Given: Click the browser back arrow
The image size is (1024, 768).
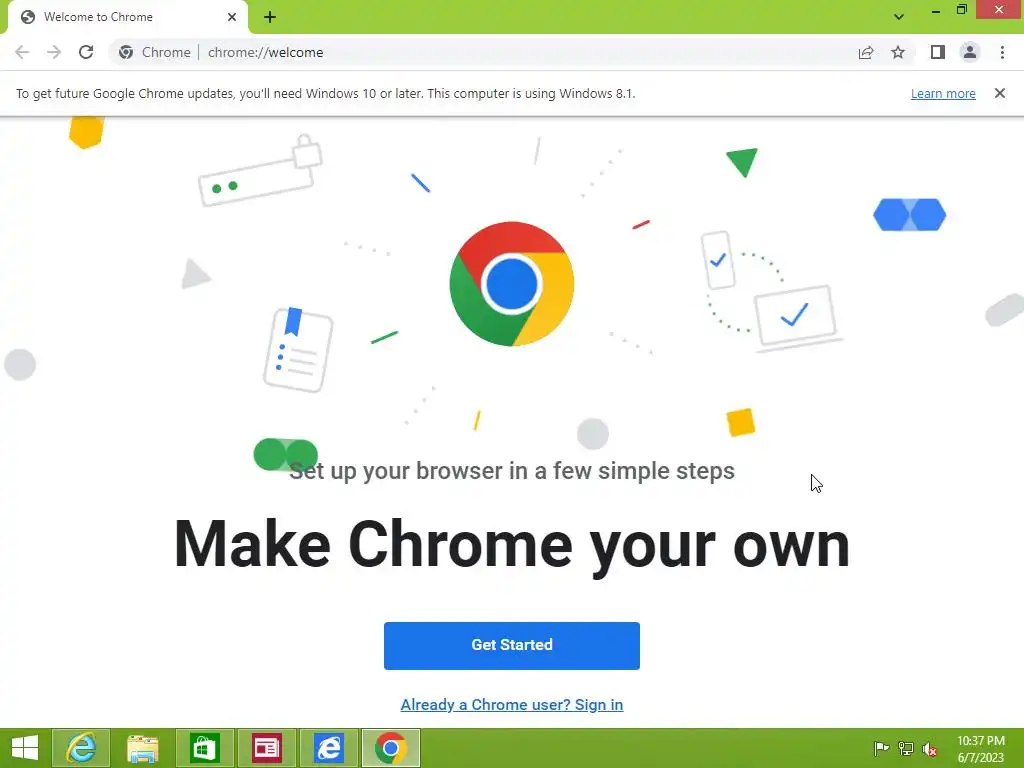Looking at the screenshot, I should coord(22,52).
